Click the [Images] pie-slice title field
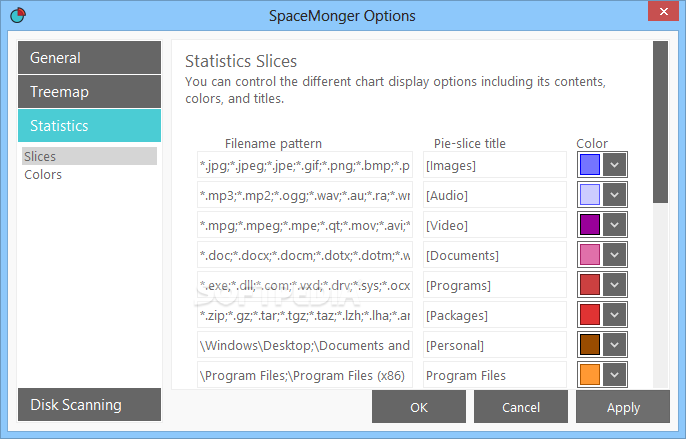Screen dimensions: 686x439 click(495, 165)
